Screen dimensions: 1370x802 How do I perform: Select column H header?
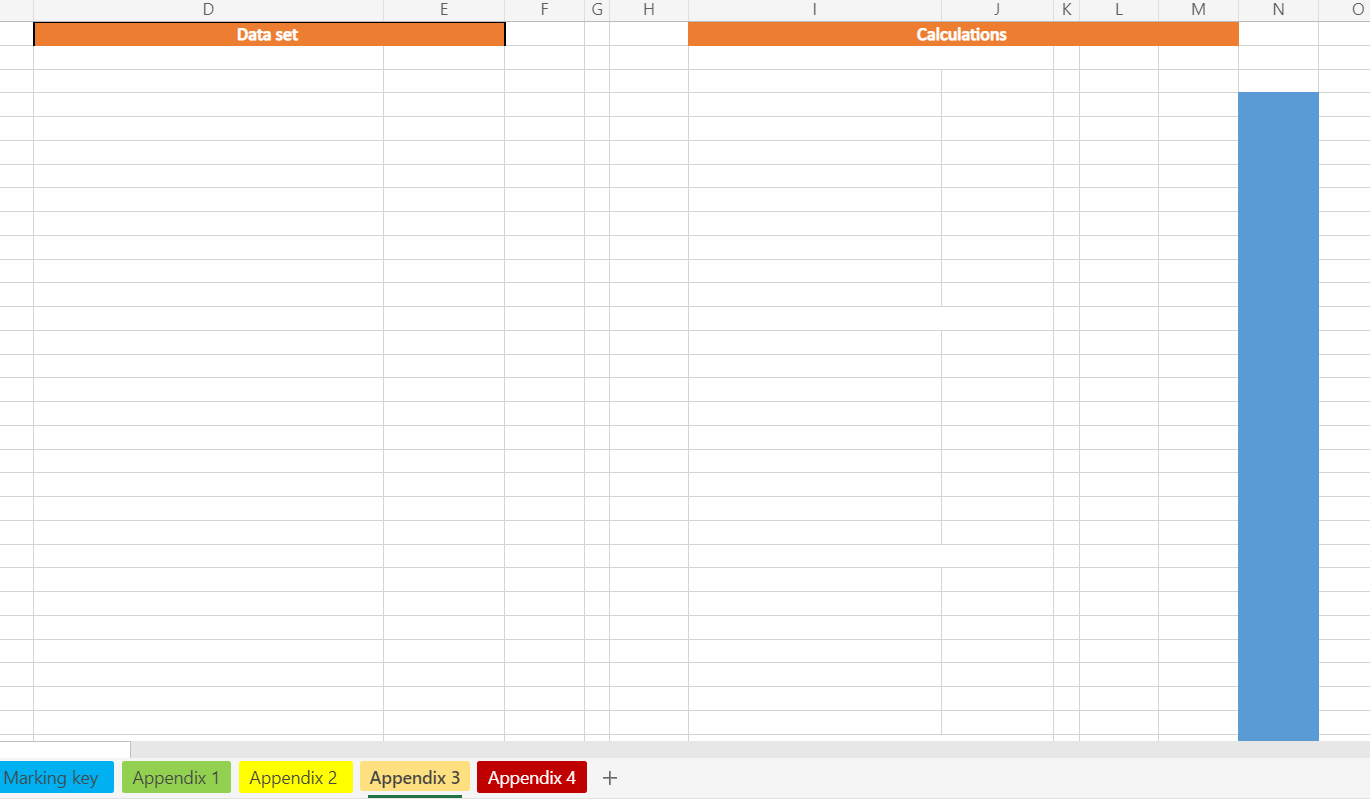tap(649, 10)
